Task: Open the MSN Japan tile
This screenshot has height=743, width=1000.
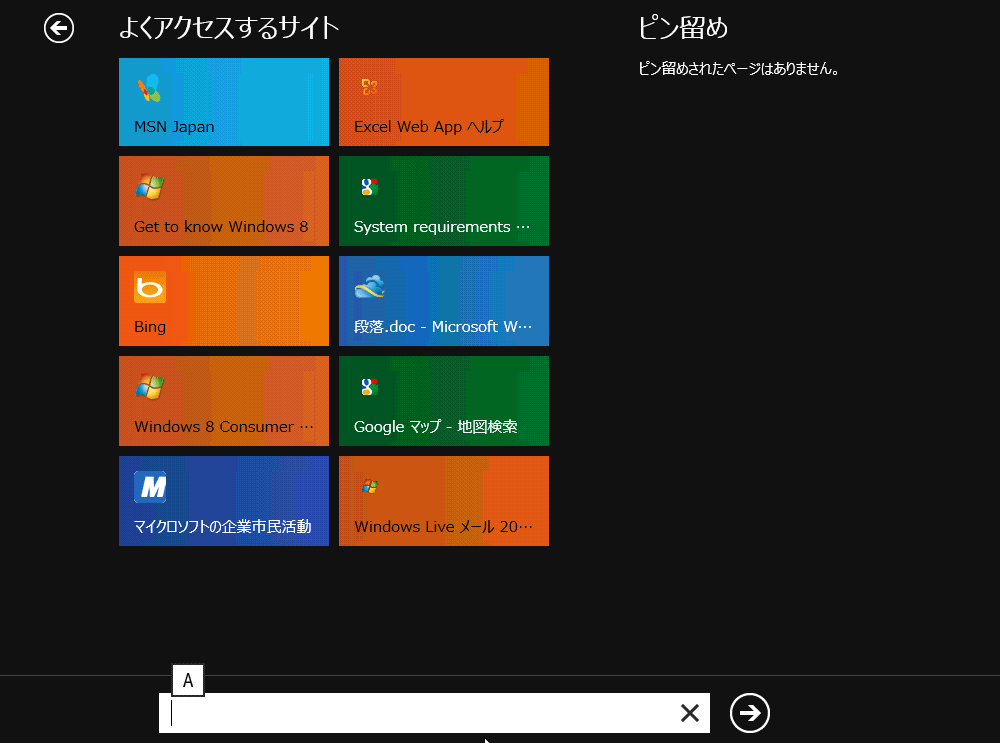Action: [x=224, y=102]
